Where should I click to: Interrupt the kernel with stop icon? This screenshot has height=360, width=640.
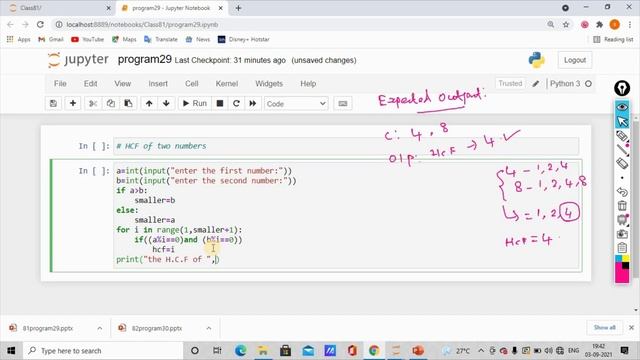[x=220, y=104]
